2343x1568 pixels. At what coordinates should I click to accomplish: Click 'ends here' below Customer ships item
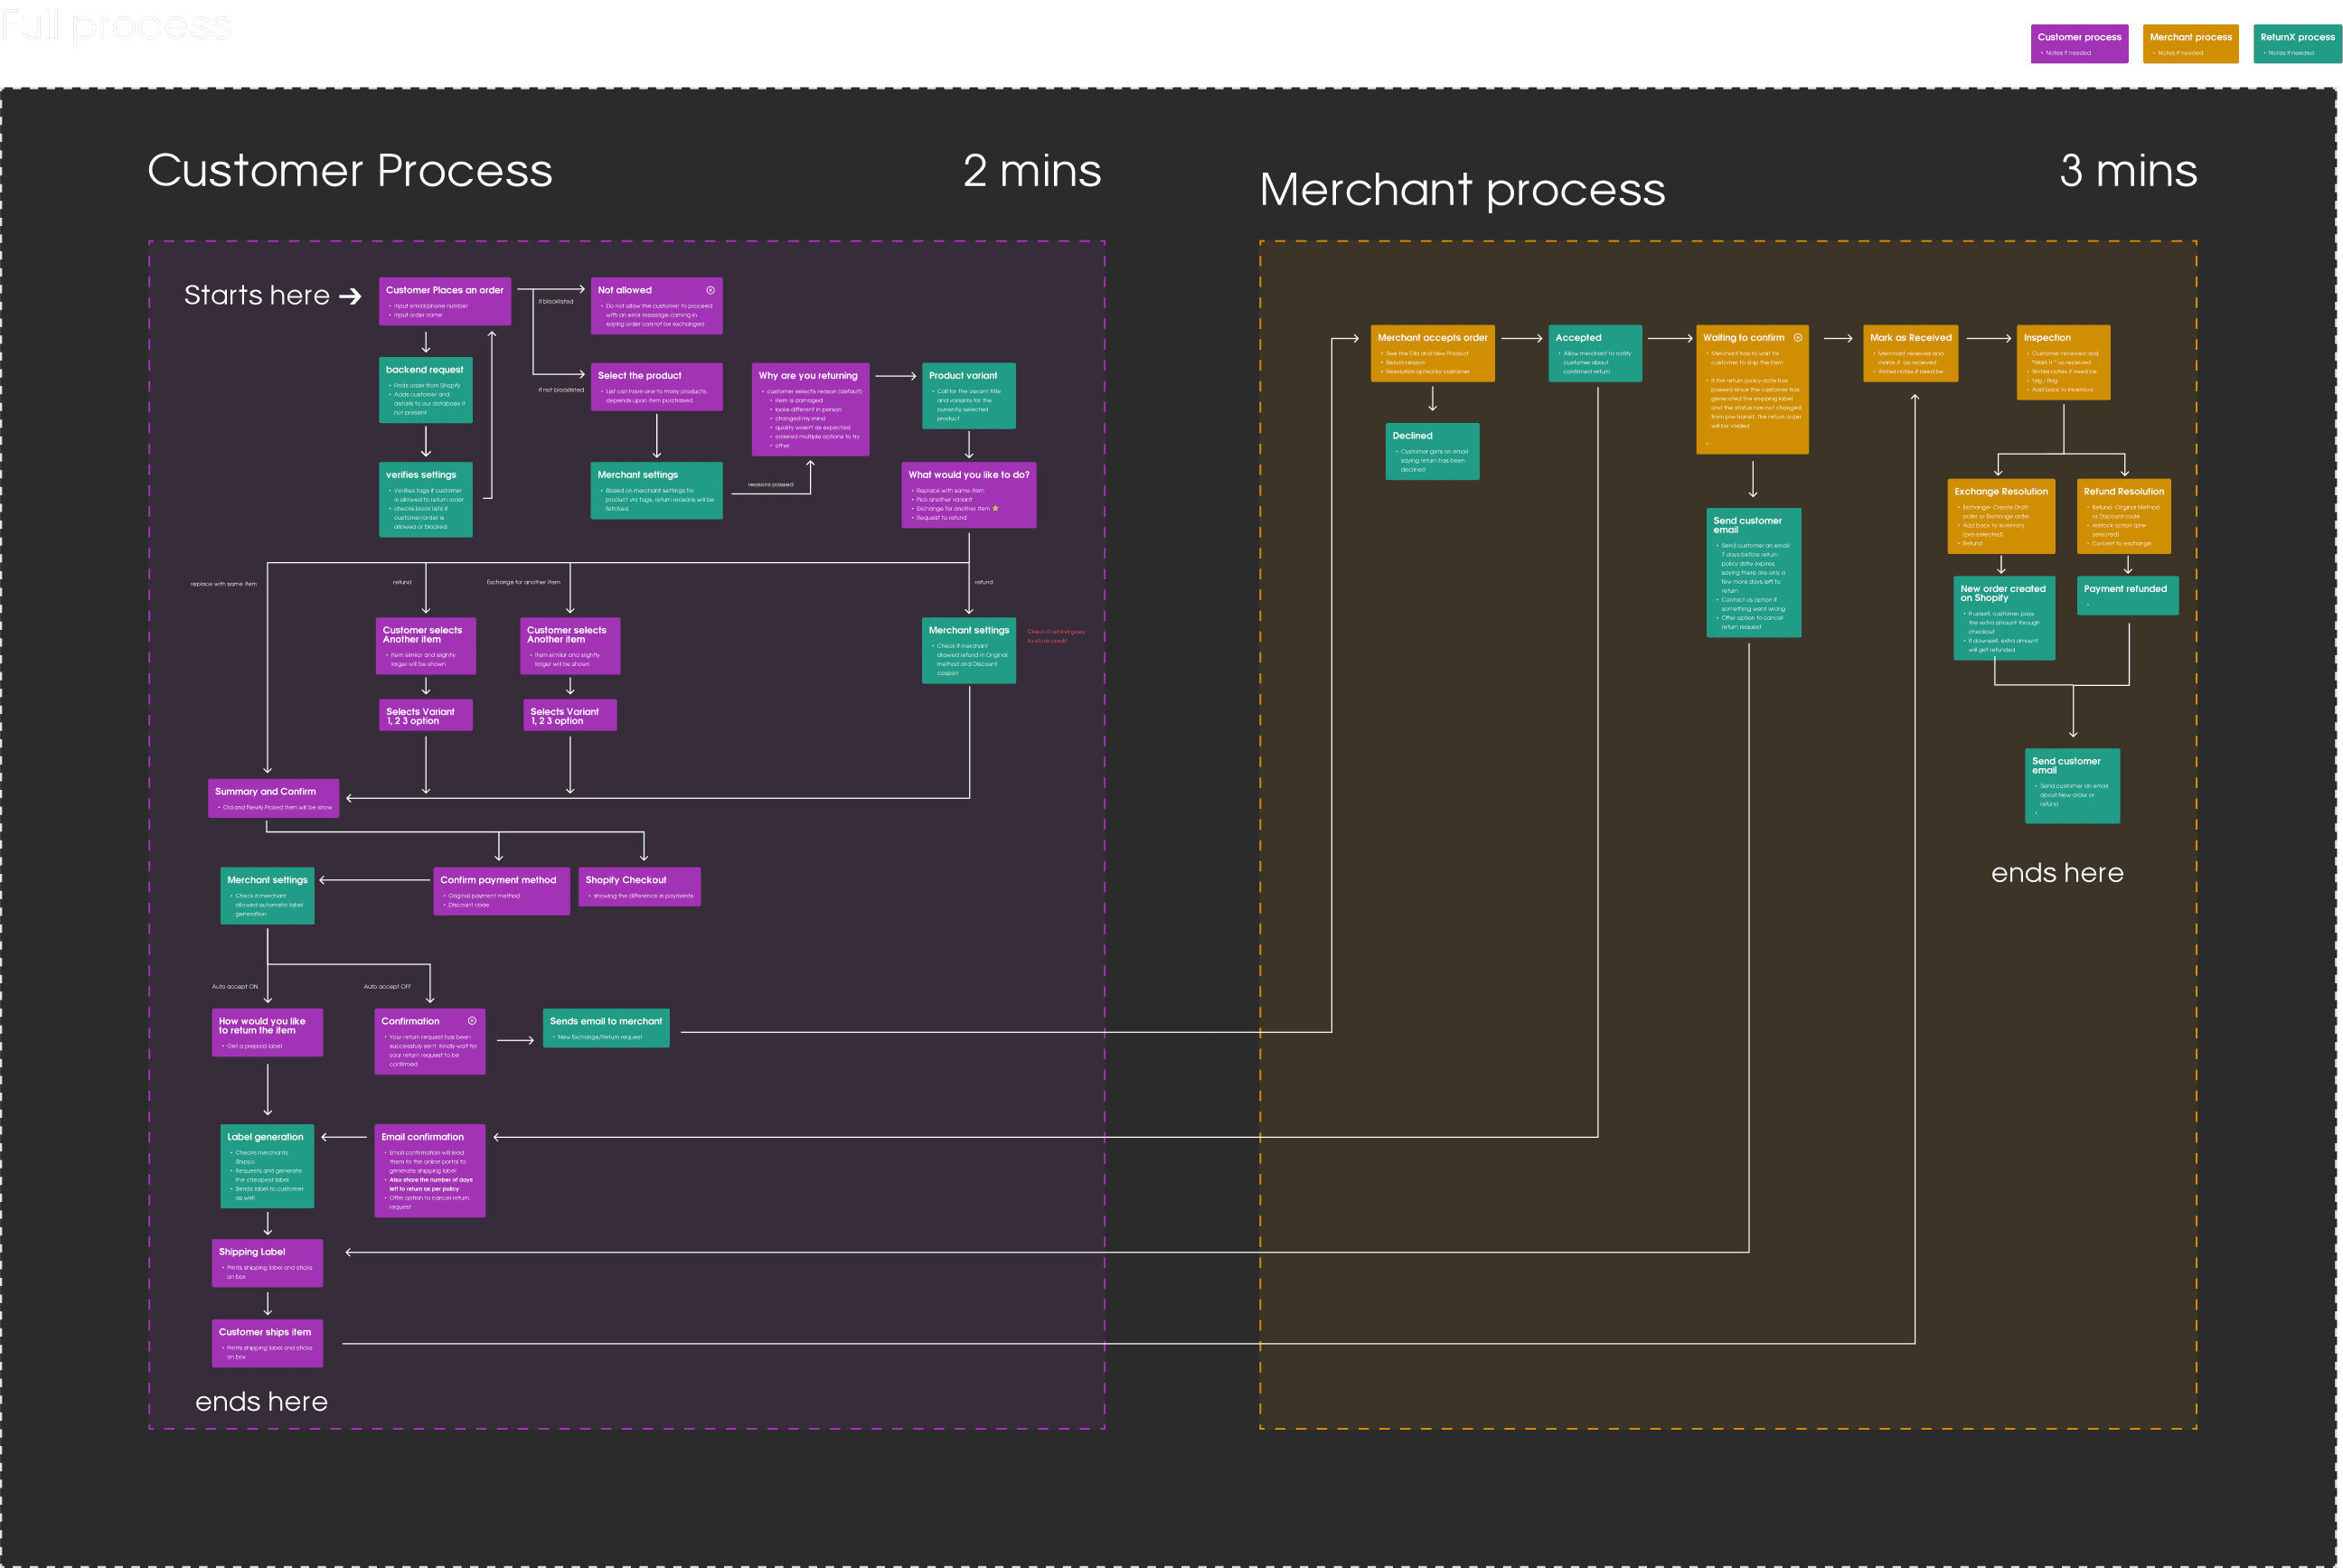261,1401
